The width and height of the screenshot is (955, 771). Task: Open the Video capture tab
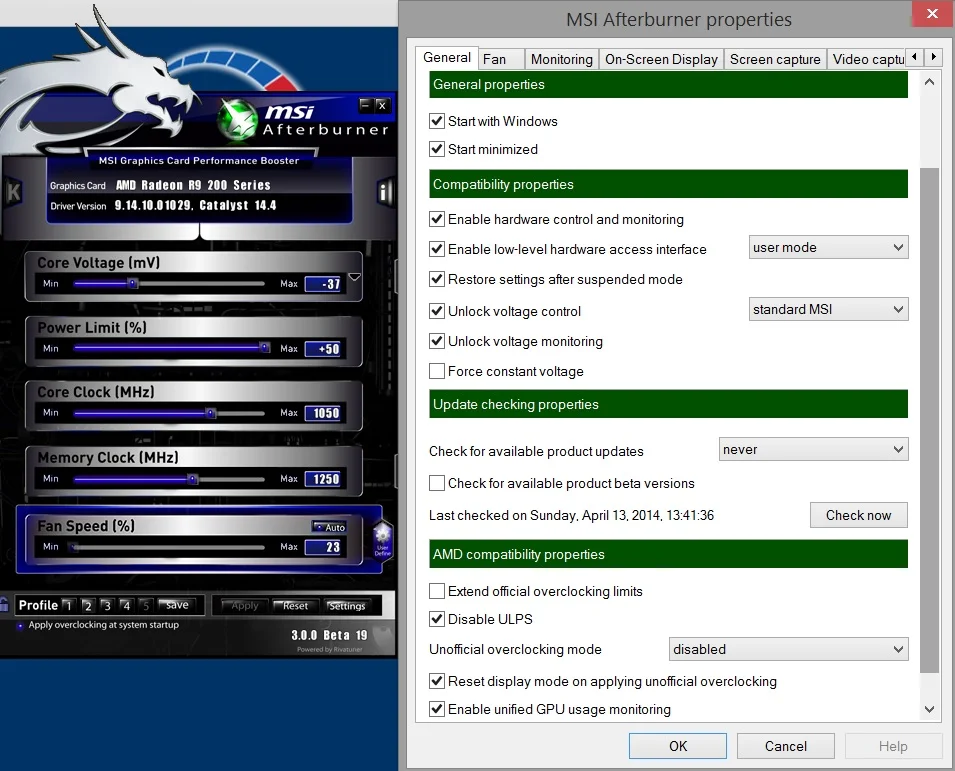866,59
